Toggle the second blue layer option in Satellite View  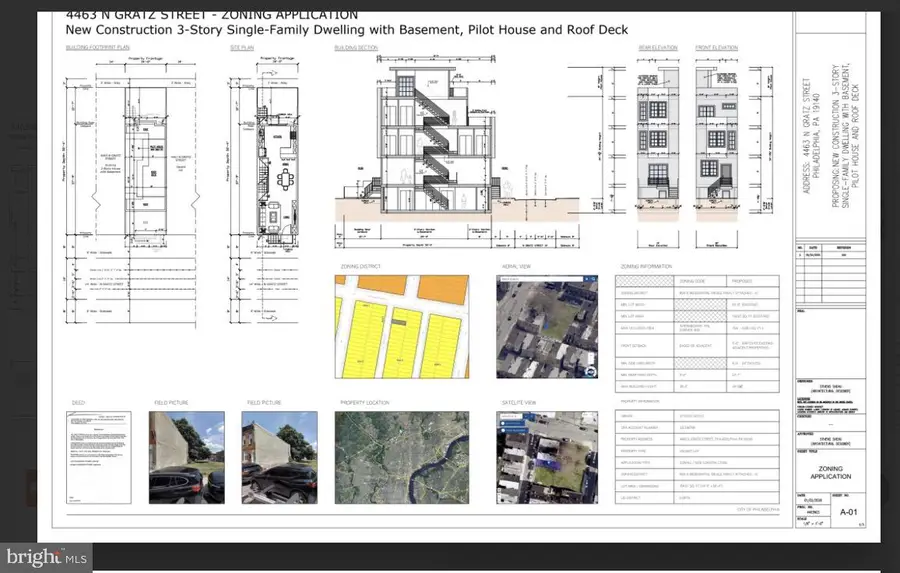point(514,430)
